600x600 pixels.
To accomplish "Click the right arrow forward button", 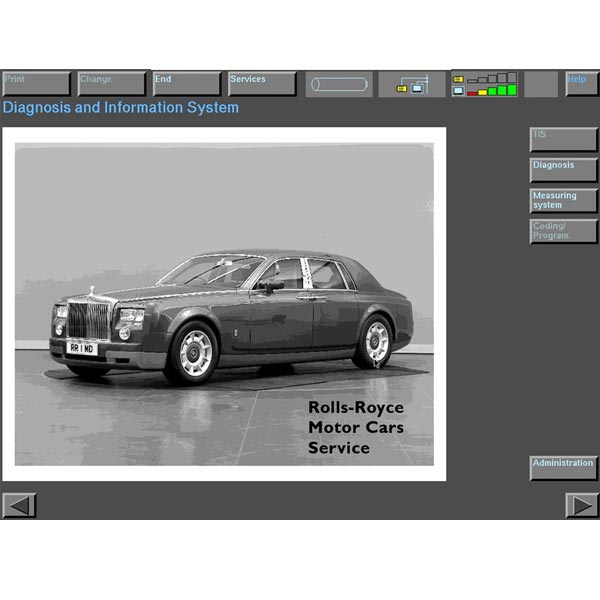I will point(582,505).
